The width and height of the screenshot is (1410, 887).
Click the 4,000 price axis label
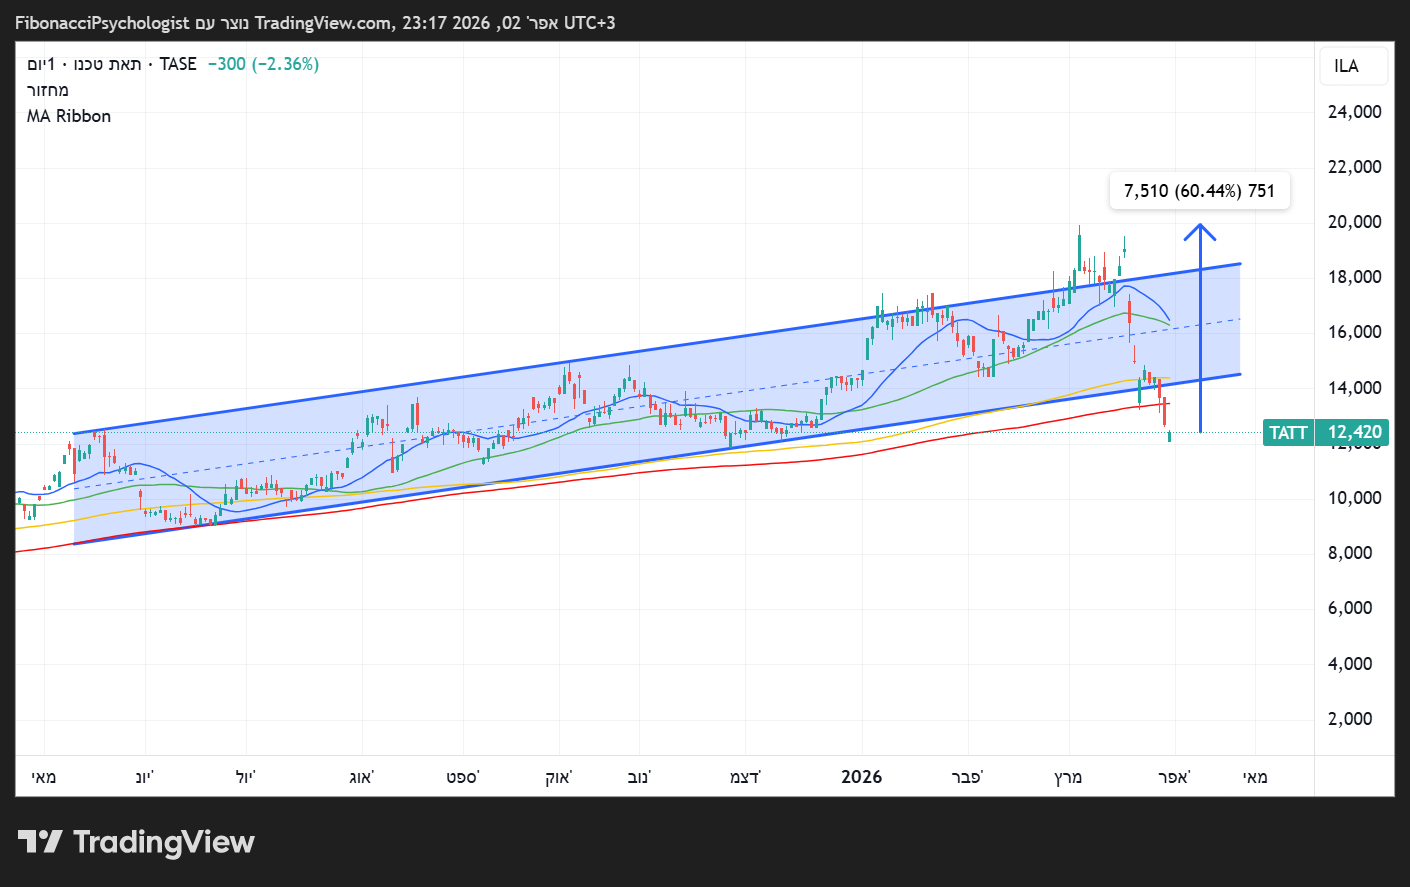pos(1350,664)
